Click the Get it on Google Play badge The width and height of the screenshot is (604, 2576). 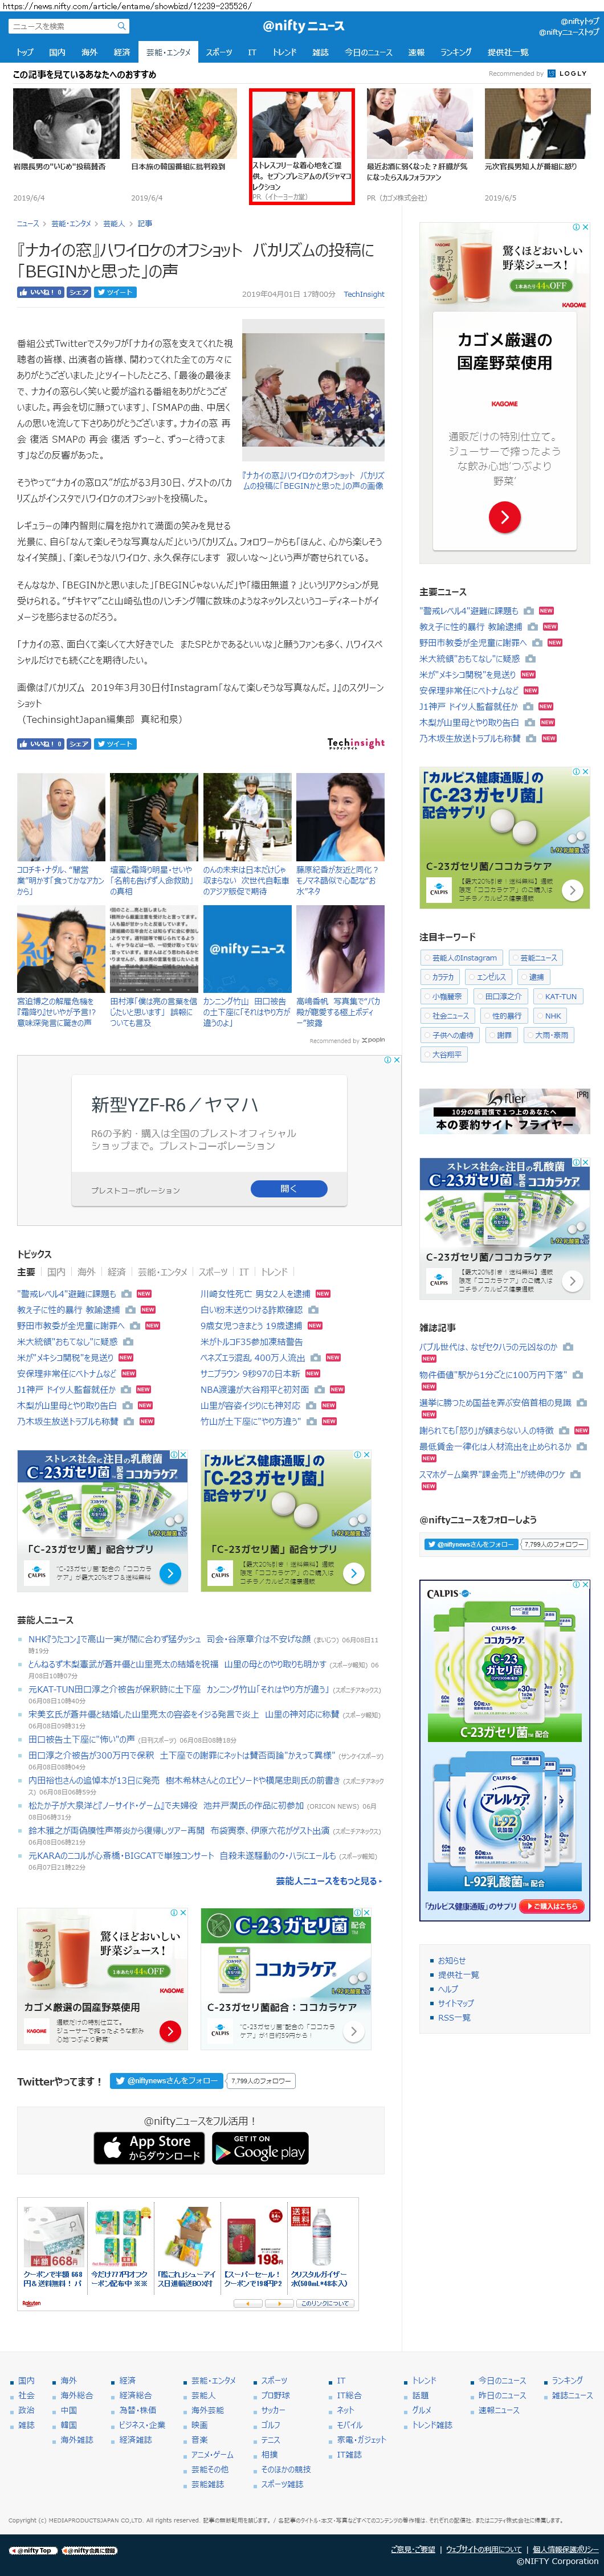point(259,2147)
